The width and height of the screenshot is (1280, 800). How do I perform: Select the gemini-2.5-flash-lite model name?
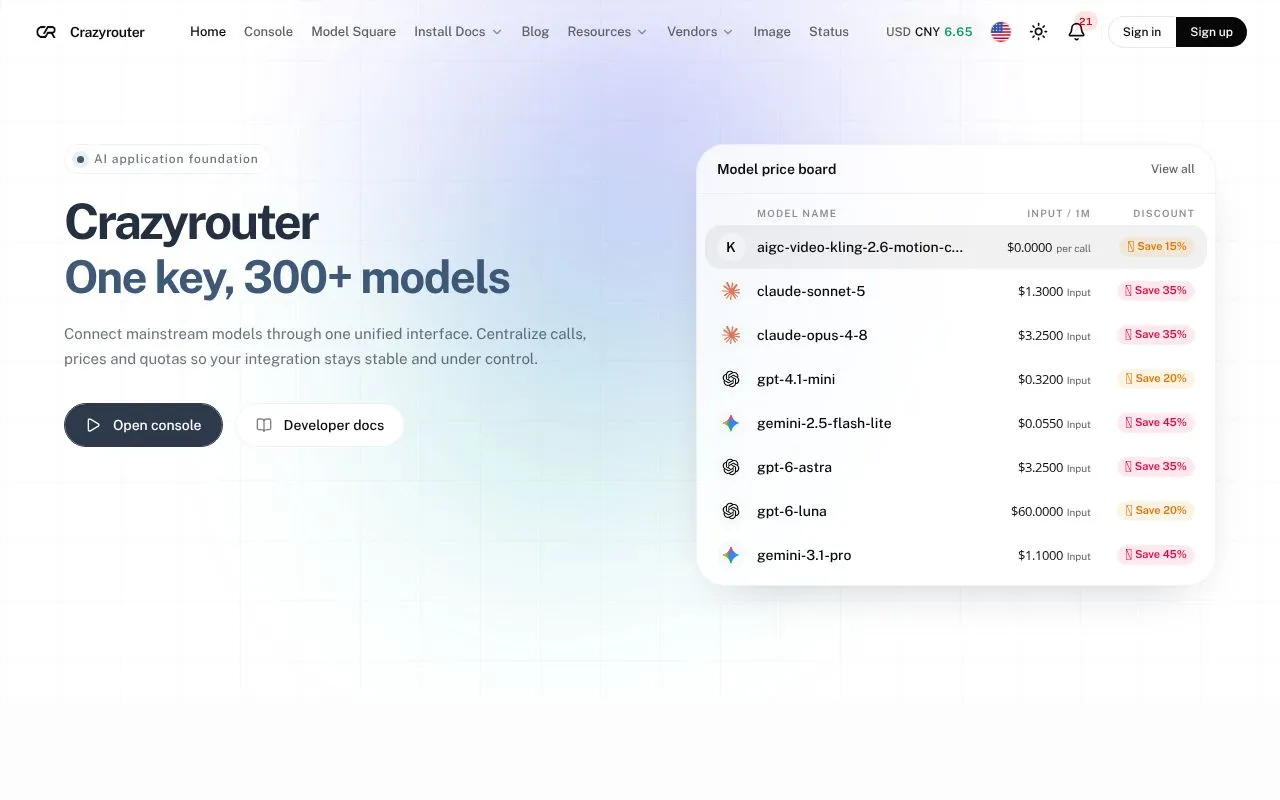pyautogui.click(x=824, y=423)
